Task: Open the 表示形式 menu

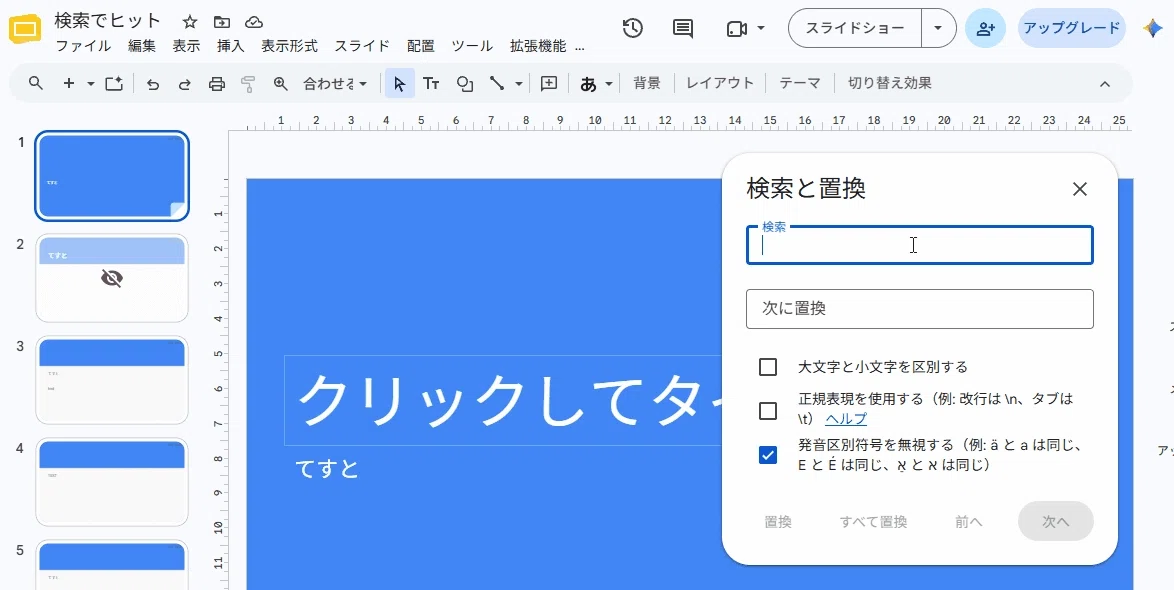Action: (289, 46)
